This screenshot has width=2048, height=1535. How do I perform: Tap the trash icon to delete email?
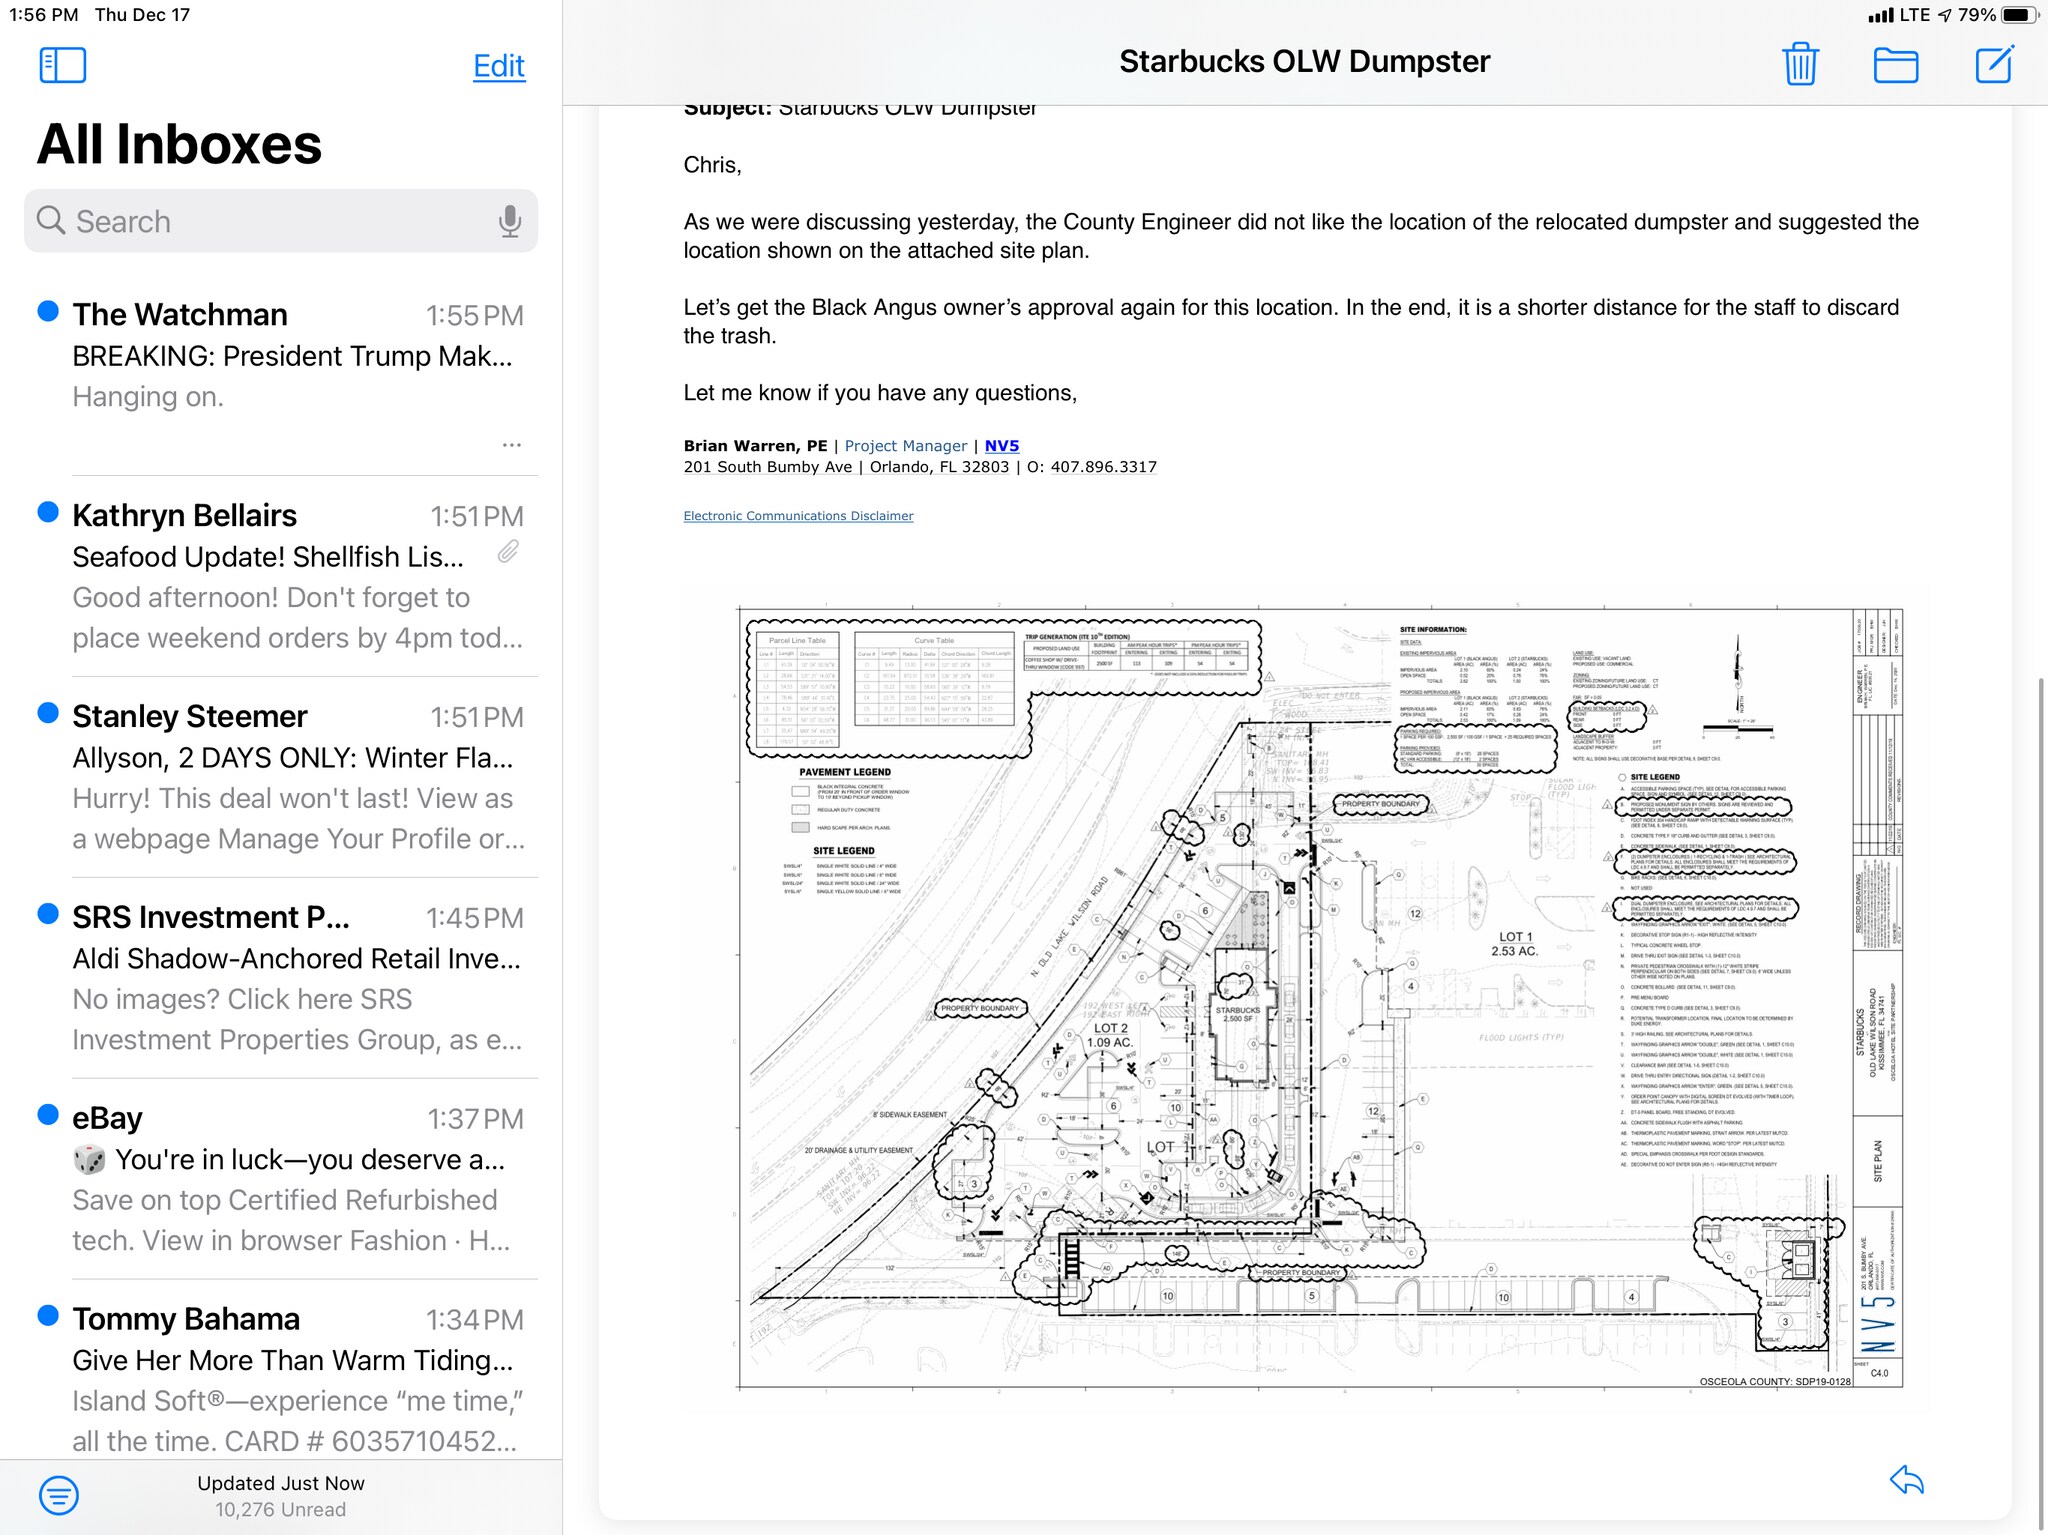pyautogui.click(x=1800, y=64)
